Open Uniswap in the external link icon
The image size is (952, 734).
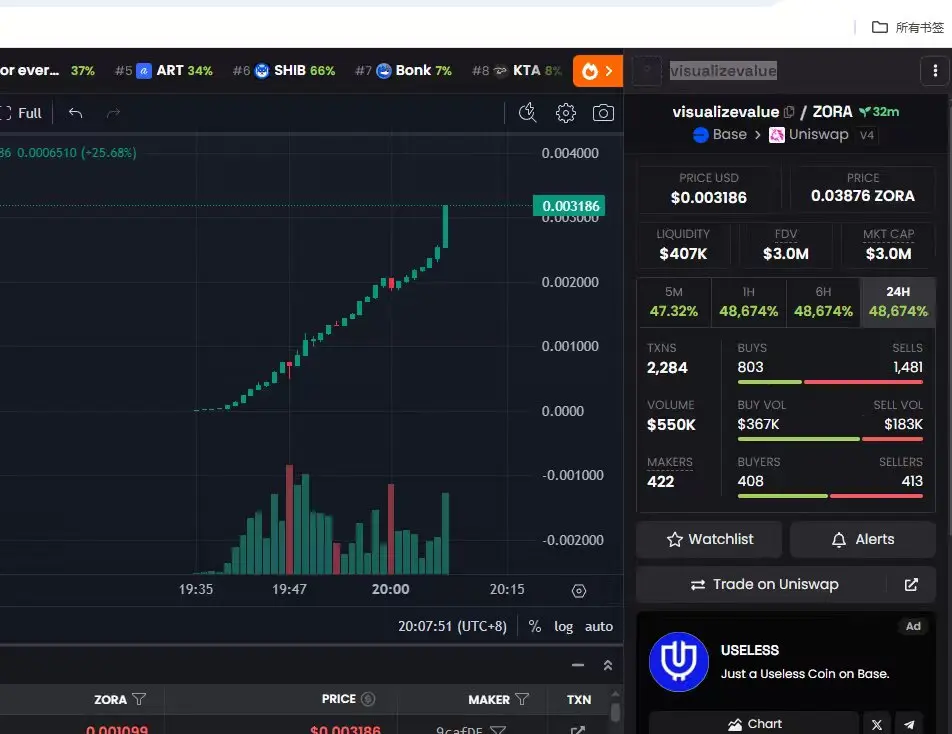click(x=911, y=584)
